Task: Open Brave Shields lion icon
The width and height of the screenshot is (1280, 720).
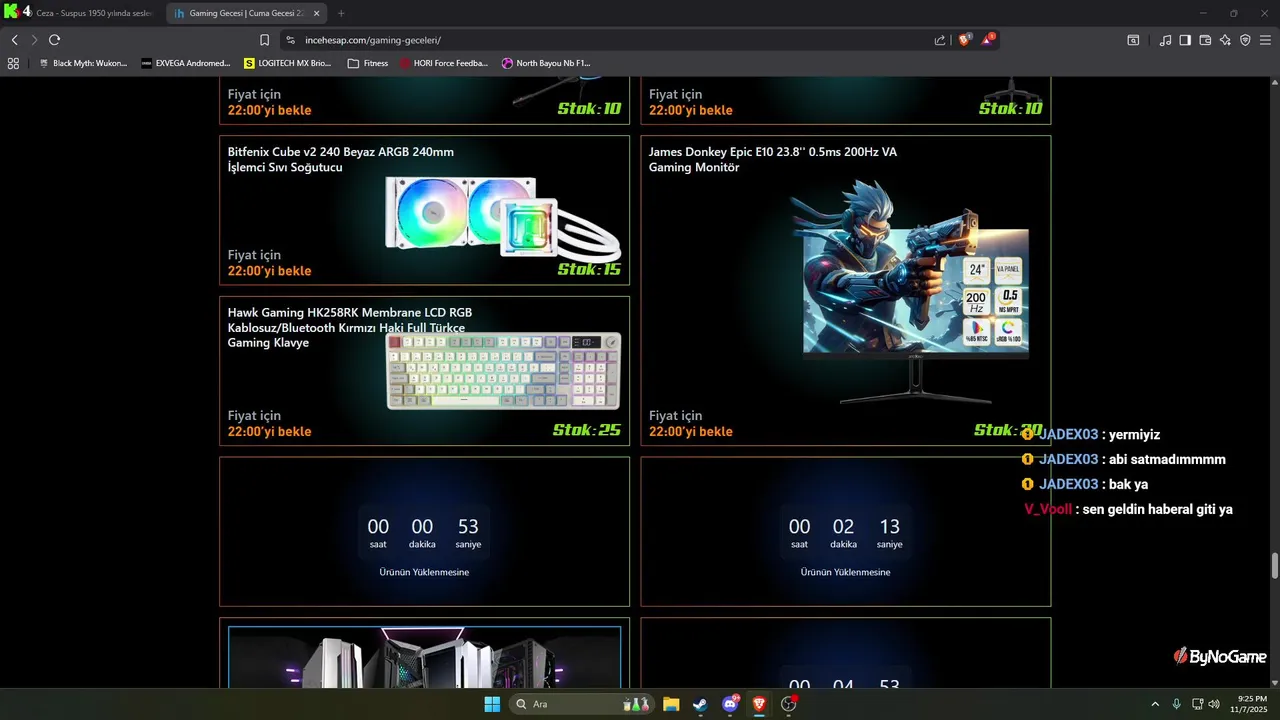Action: pos(964,40)
